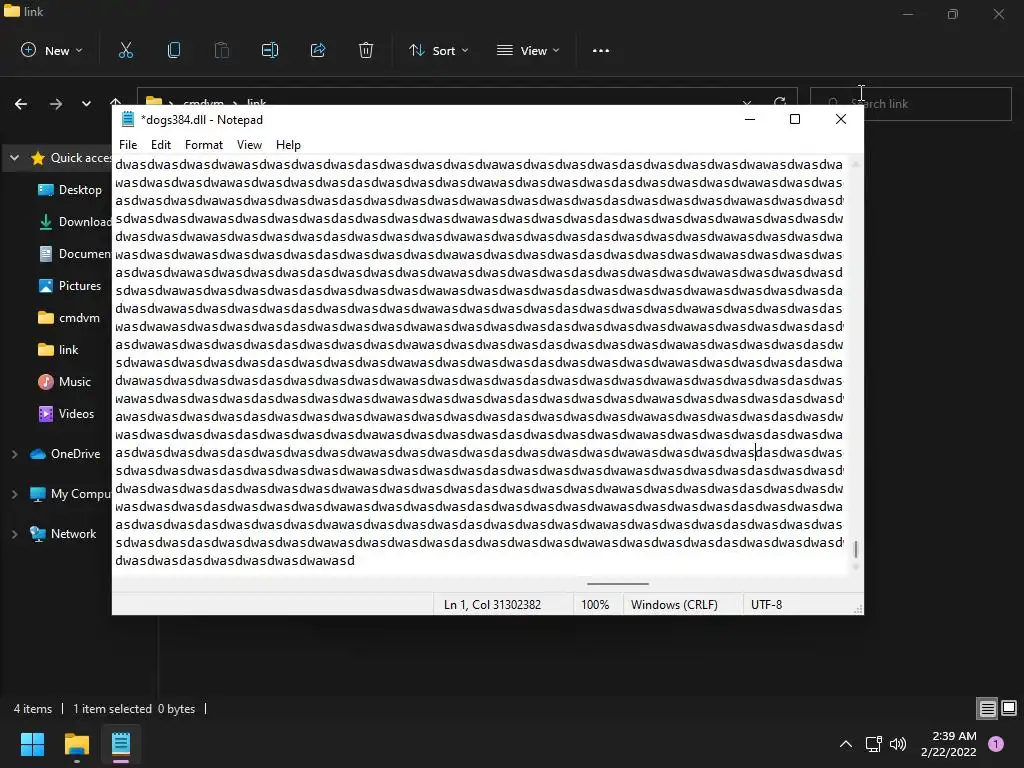Open Notepad File menu

128,145
